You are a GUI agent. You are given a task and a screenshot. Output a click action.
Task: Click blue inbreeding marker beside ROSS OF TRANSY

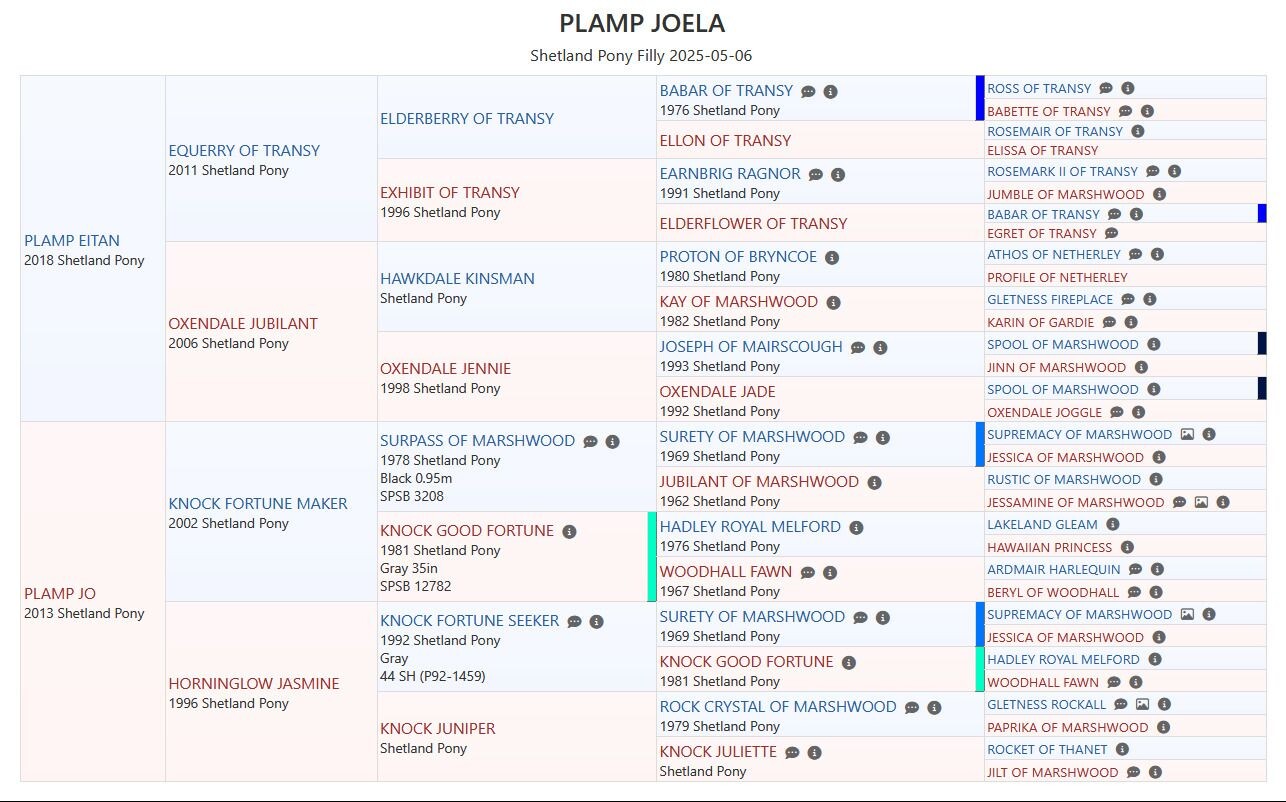click(x=981, y=98)
